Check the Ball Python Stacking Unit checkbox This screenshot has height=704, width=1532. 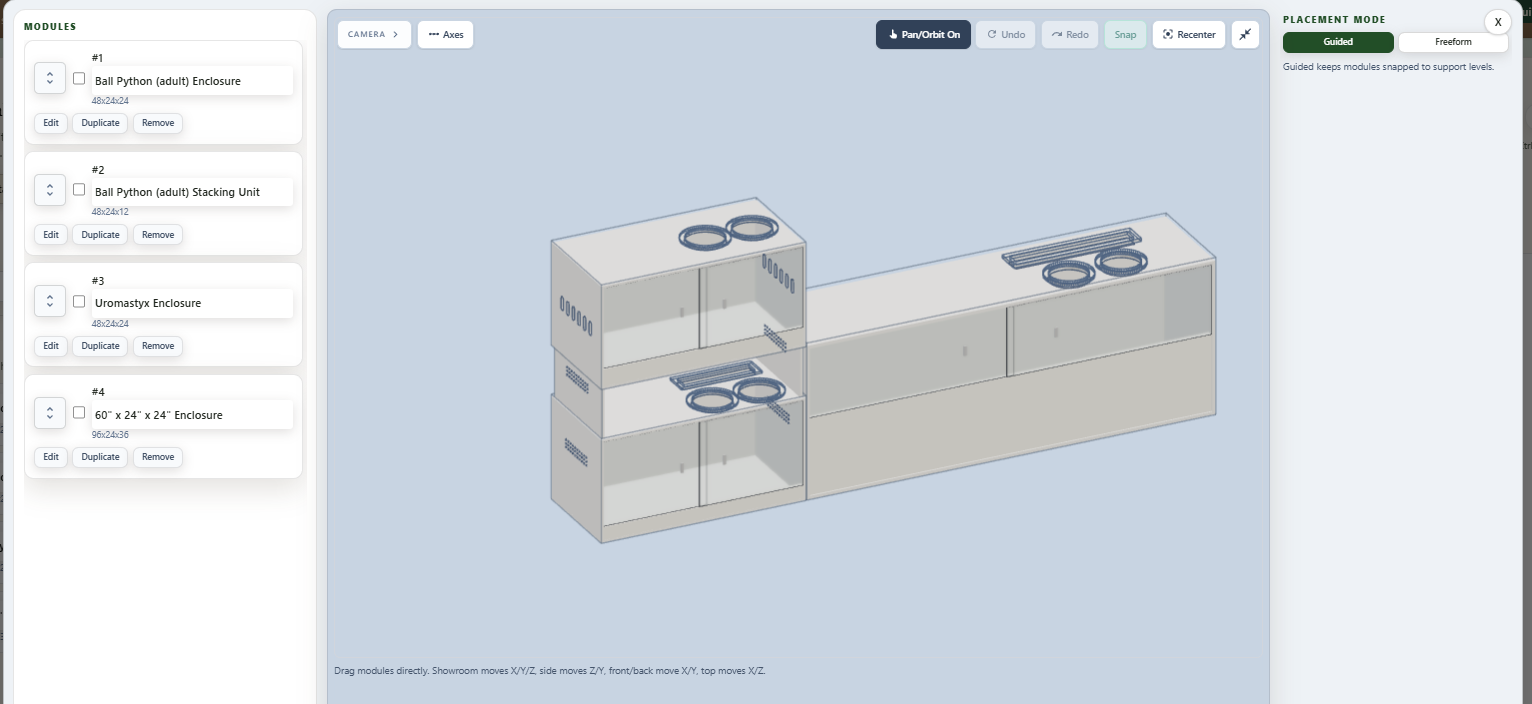[x=79, y=189]
